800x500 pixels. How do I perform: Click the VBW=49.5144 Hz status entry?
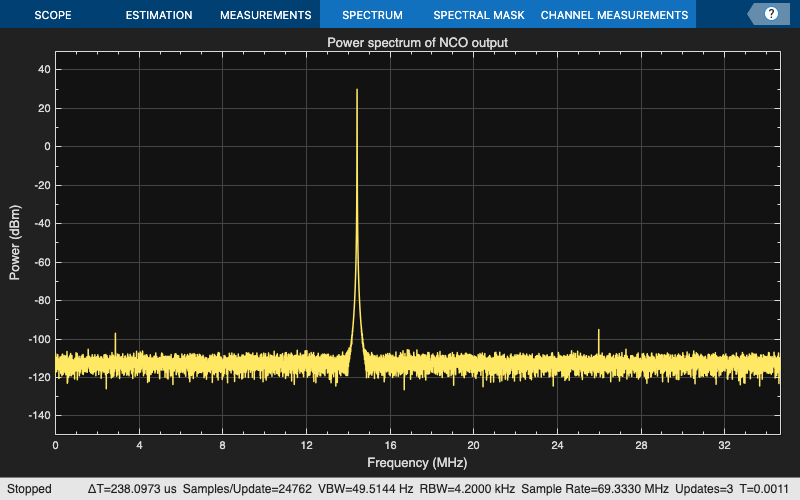click(365, 489)
